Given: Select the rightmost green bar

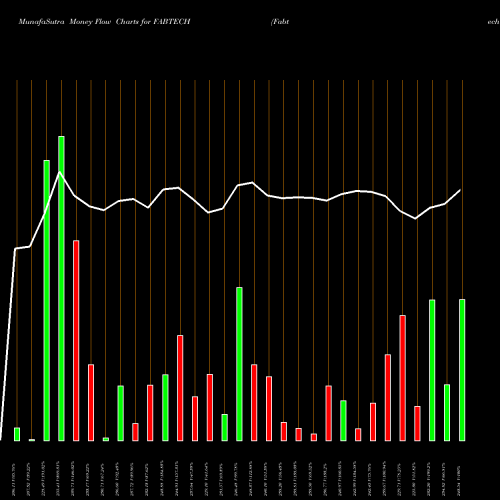Looking at the screenshot, I should tap(462, 370).
